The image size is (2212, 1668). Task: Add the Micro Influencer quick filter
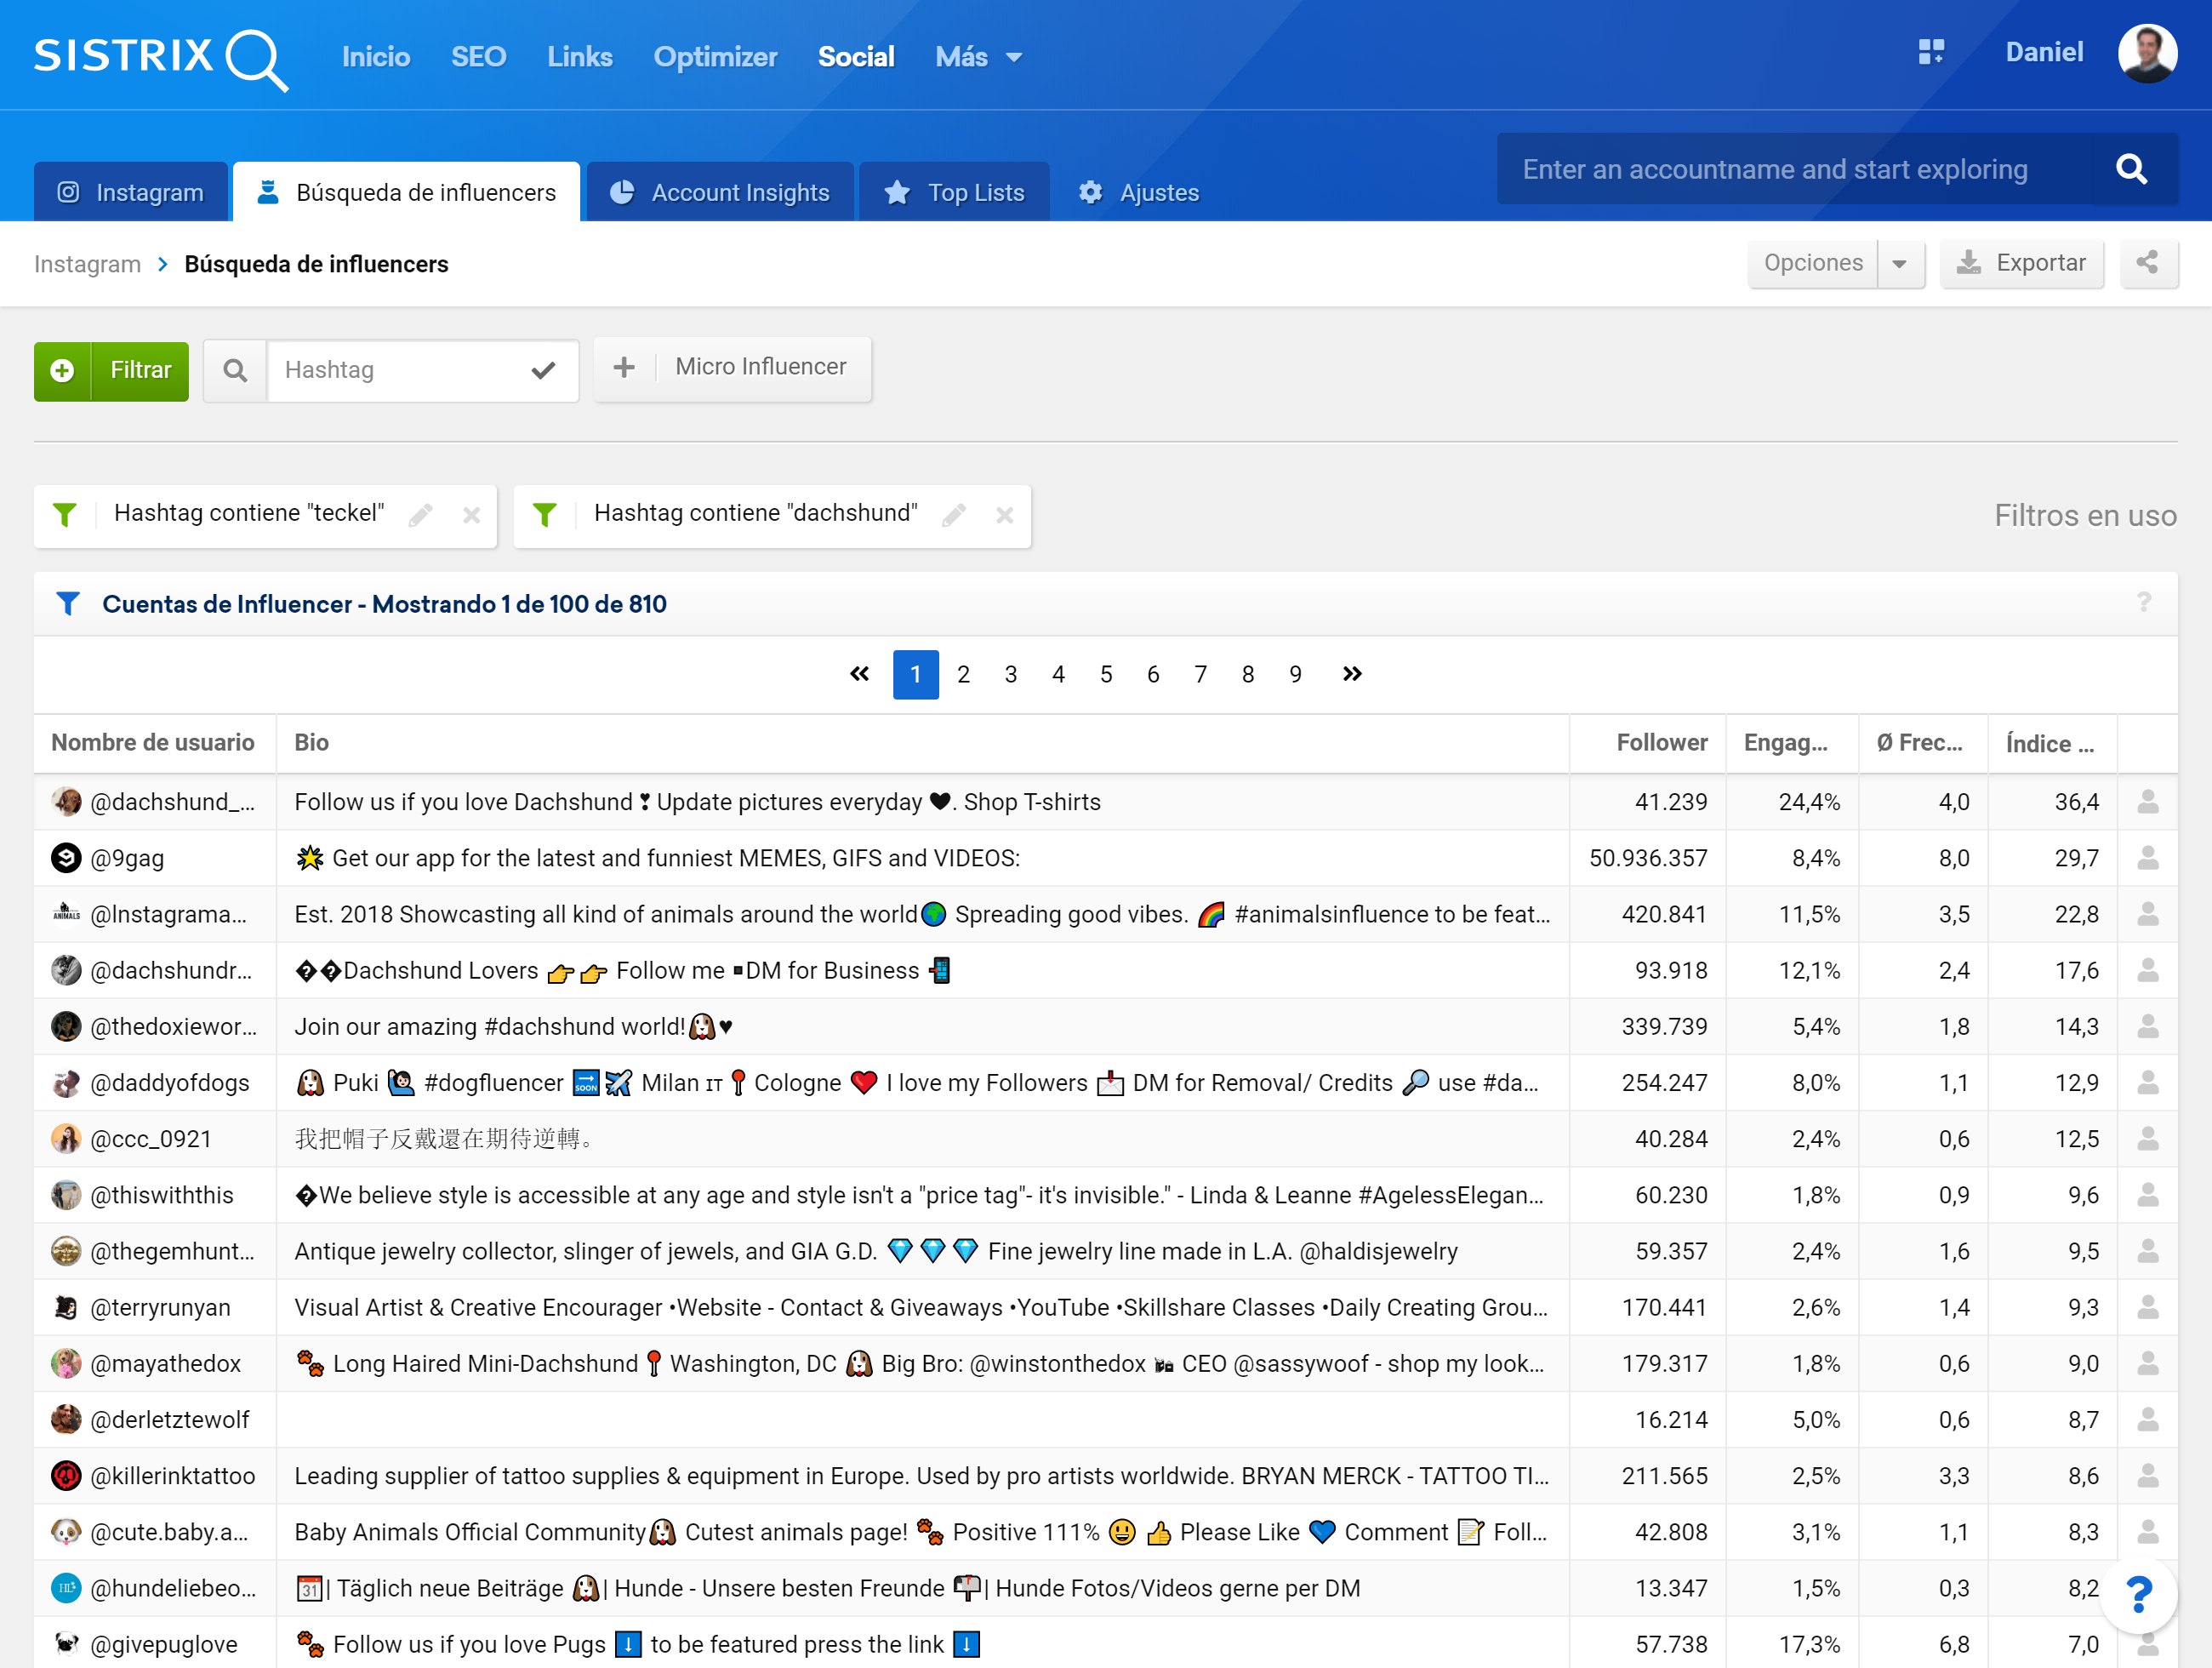coord(733,367)
